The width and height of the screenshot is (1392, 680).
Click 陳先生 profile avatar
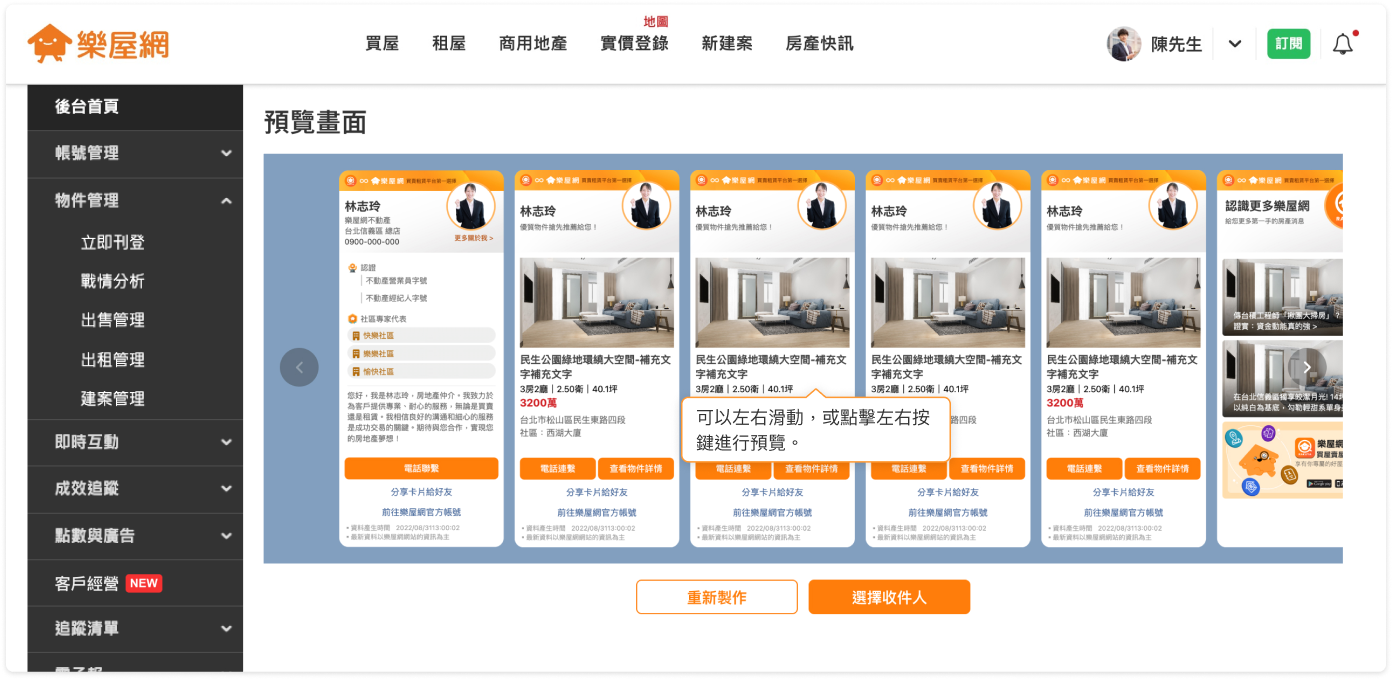pyautogui.click(x=1123, y=44)
